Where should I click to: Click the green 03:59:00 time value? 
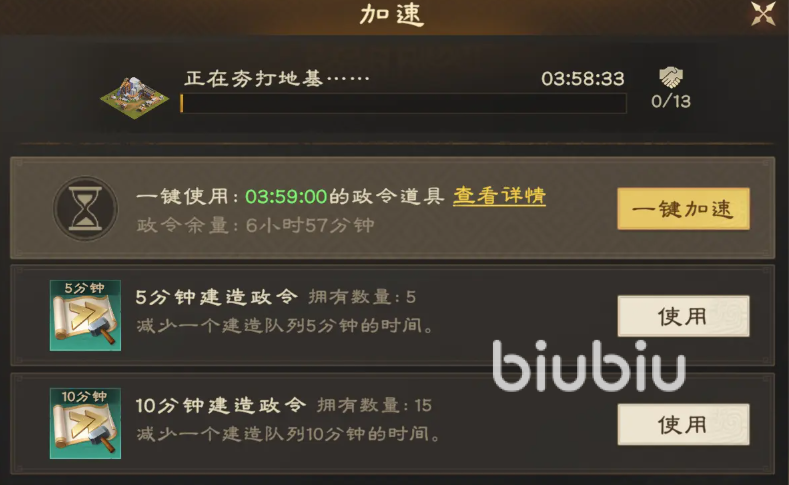[286, 196]
